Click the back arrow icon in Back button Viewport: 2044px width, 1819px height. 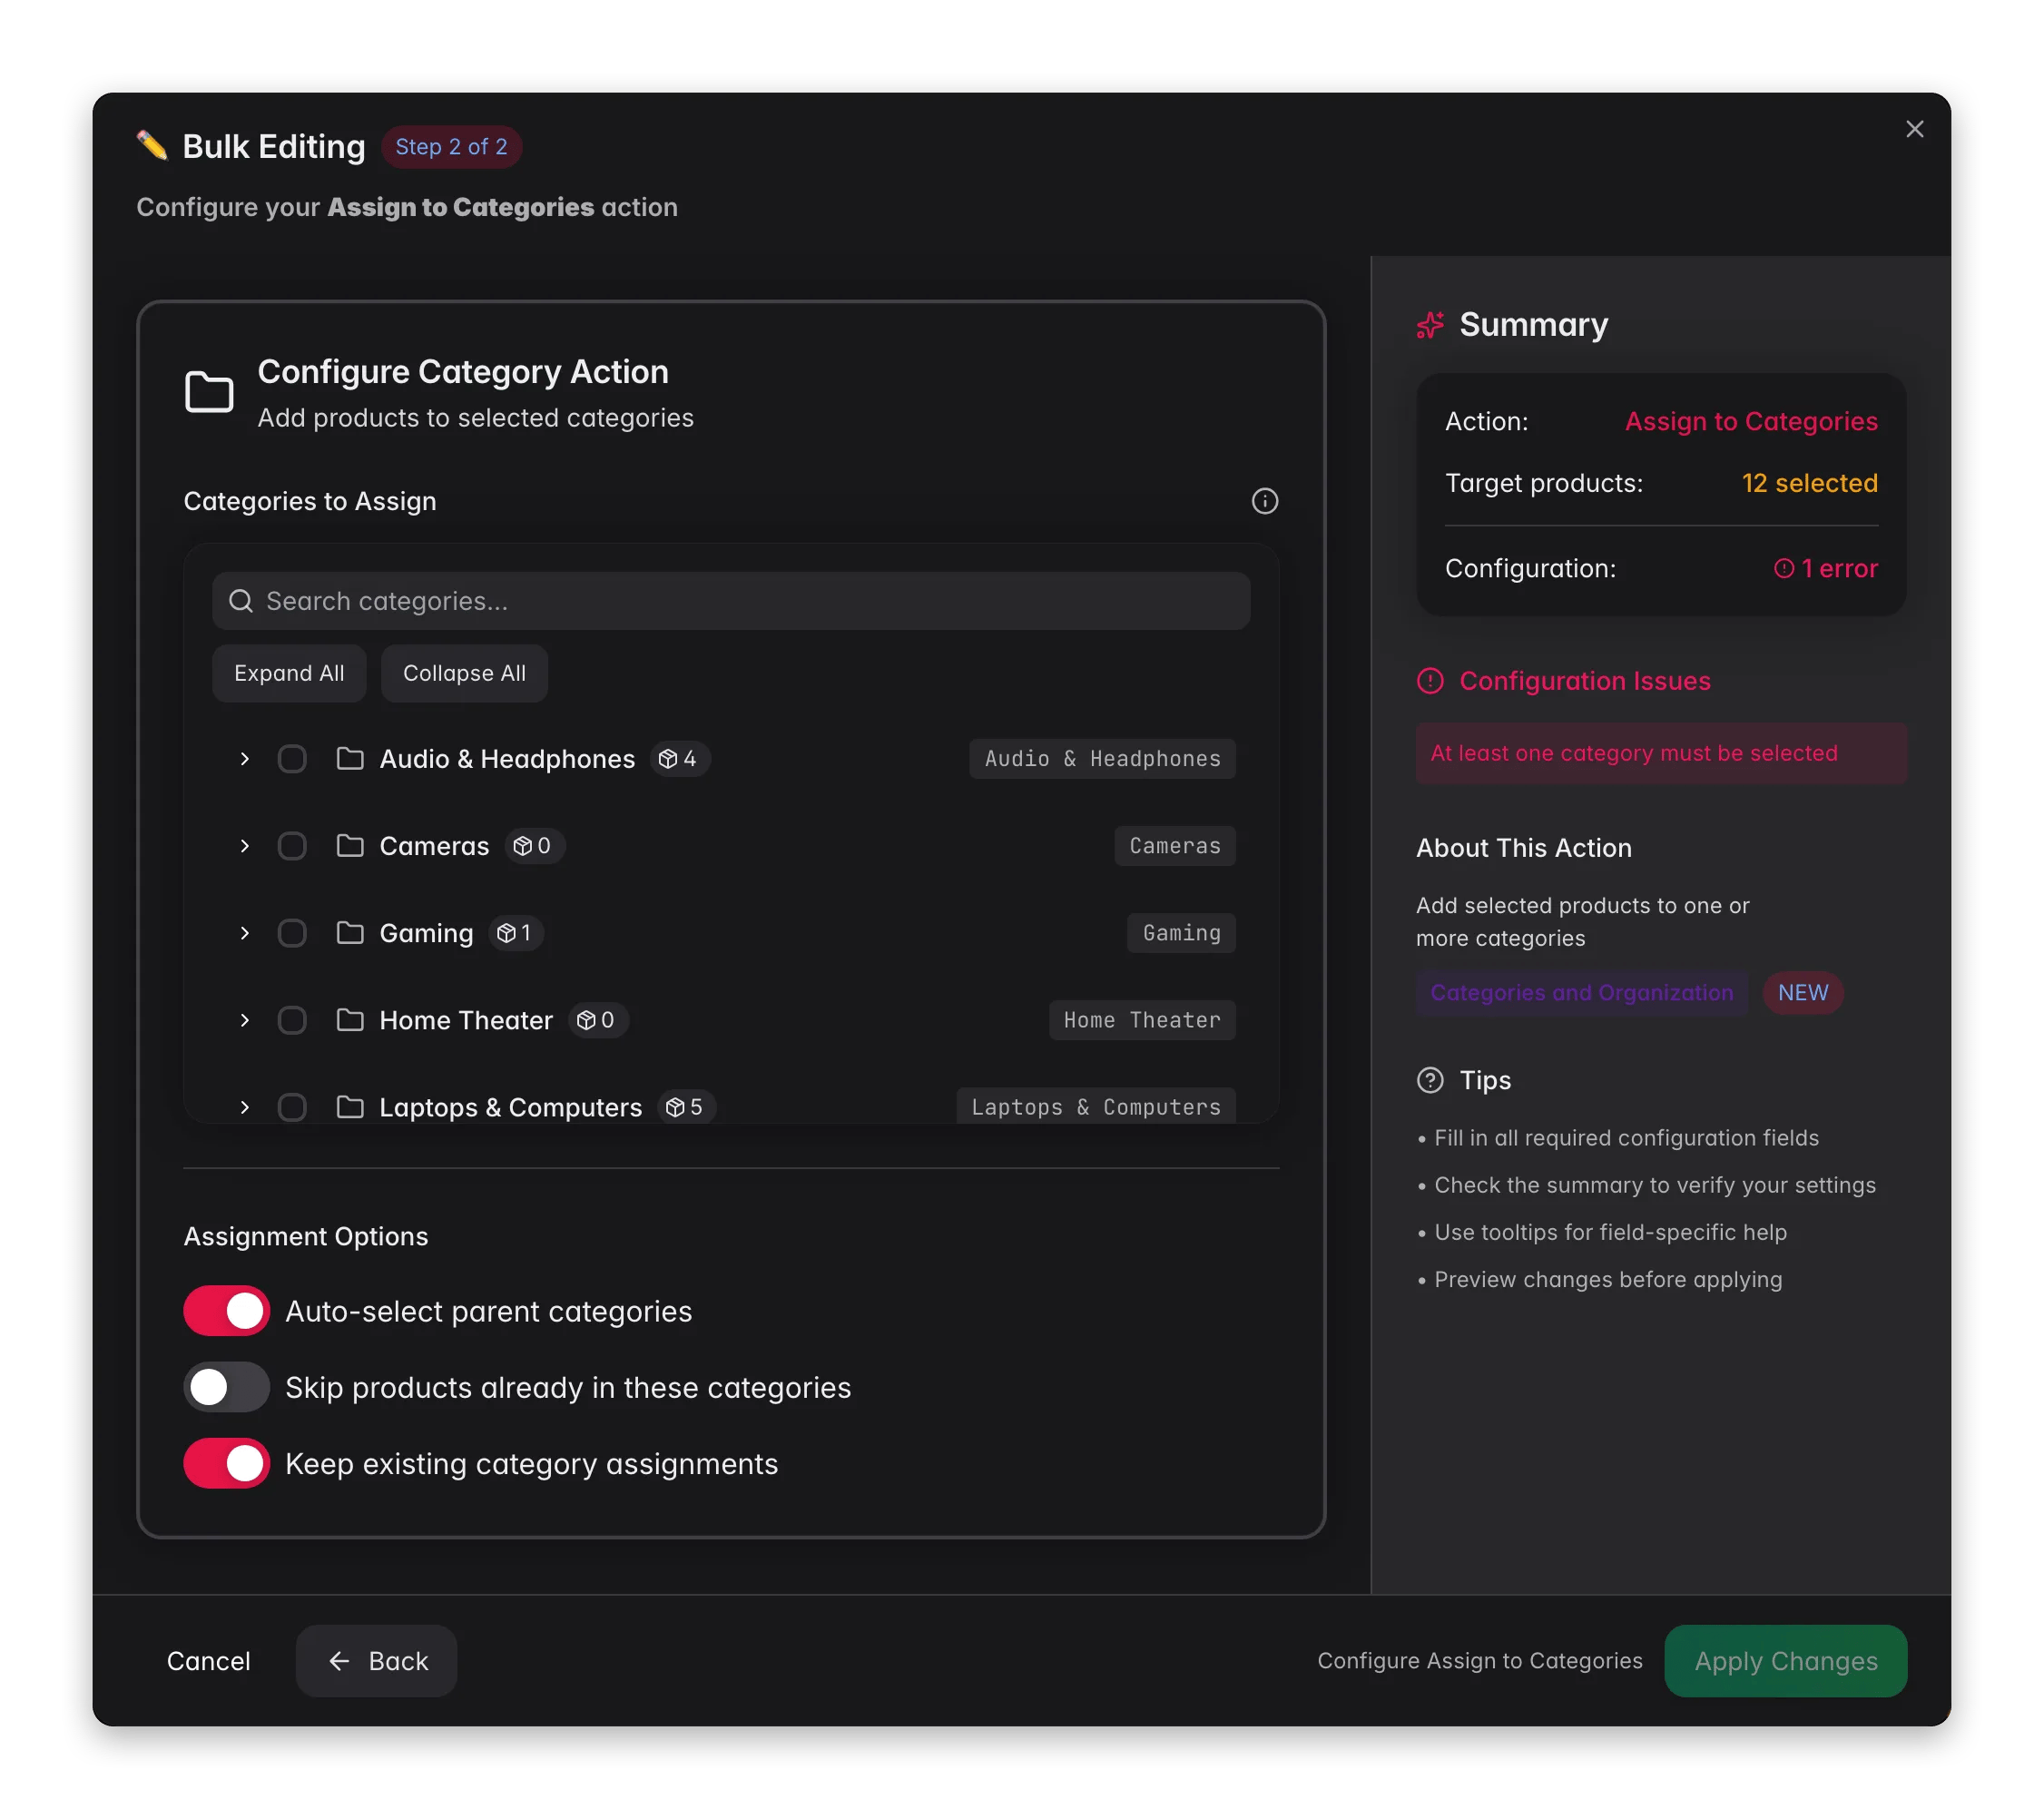pyautogui.click(x=339, y=1661)
